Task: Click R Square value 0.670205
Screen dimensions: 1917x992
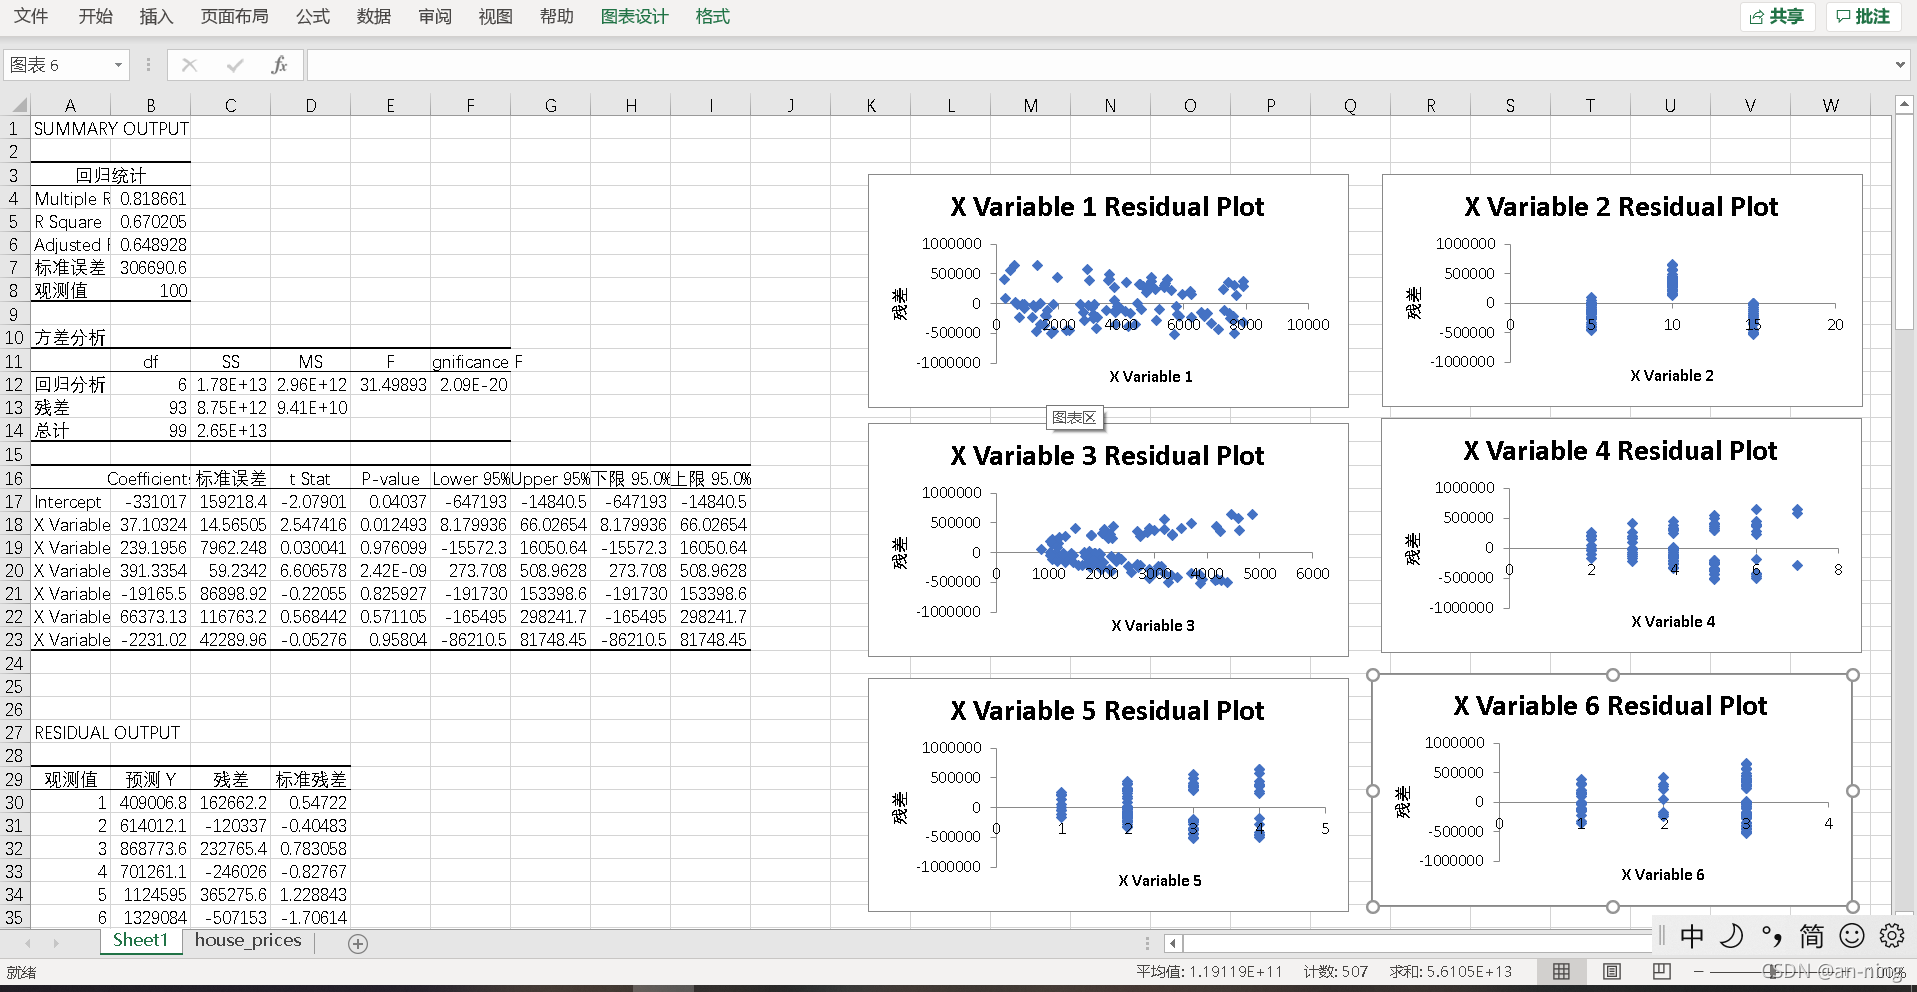Action: 151,221
